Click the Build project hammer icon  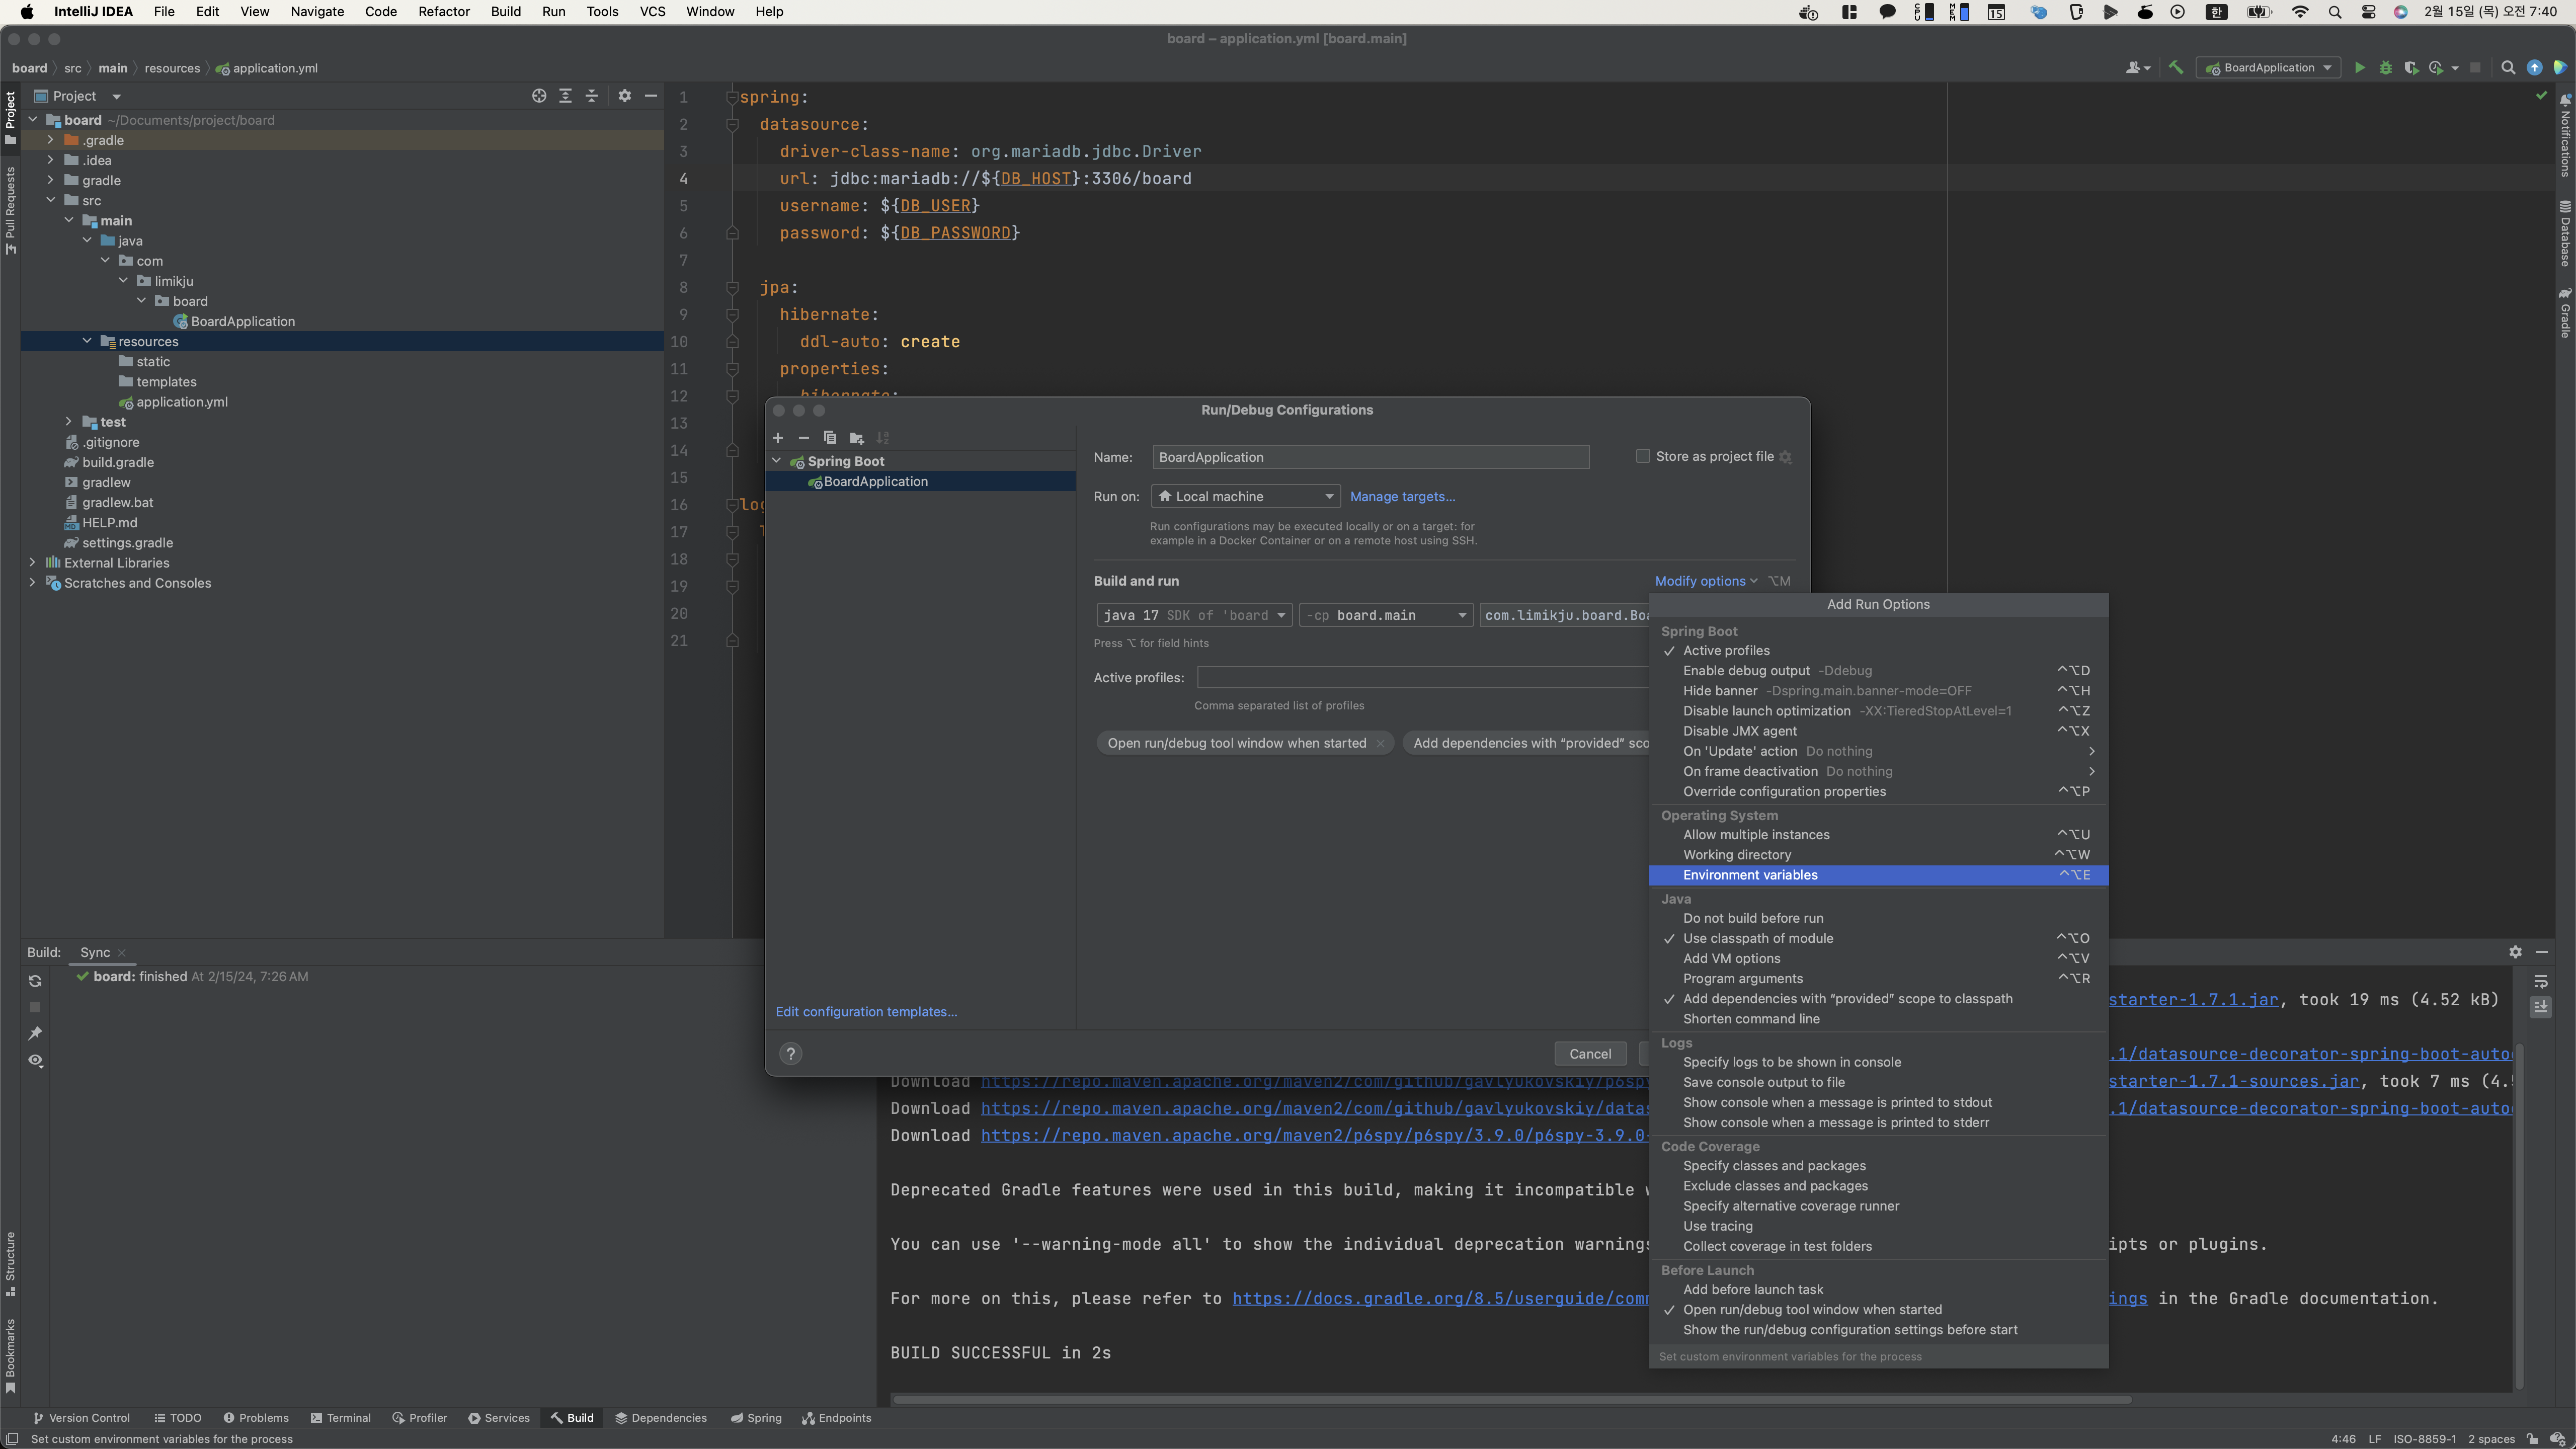2175,68
